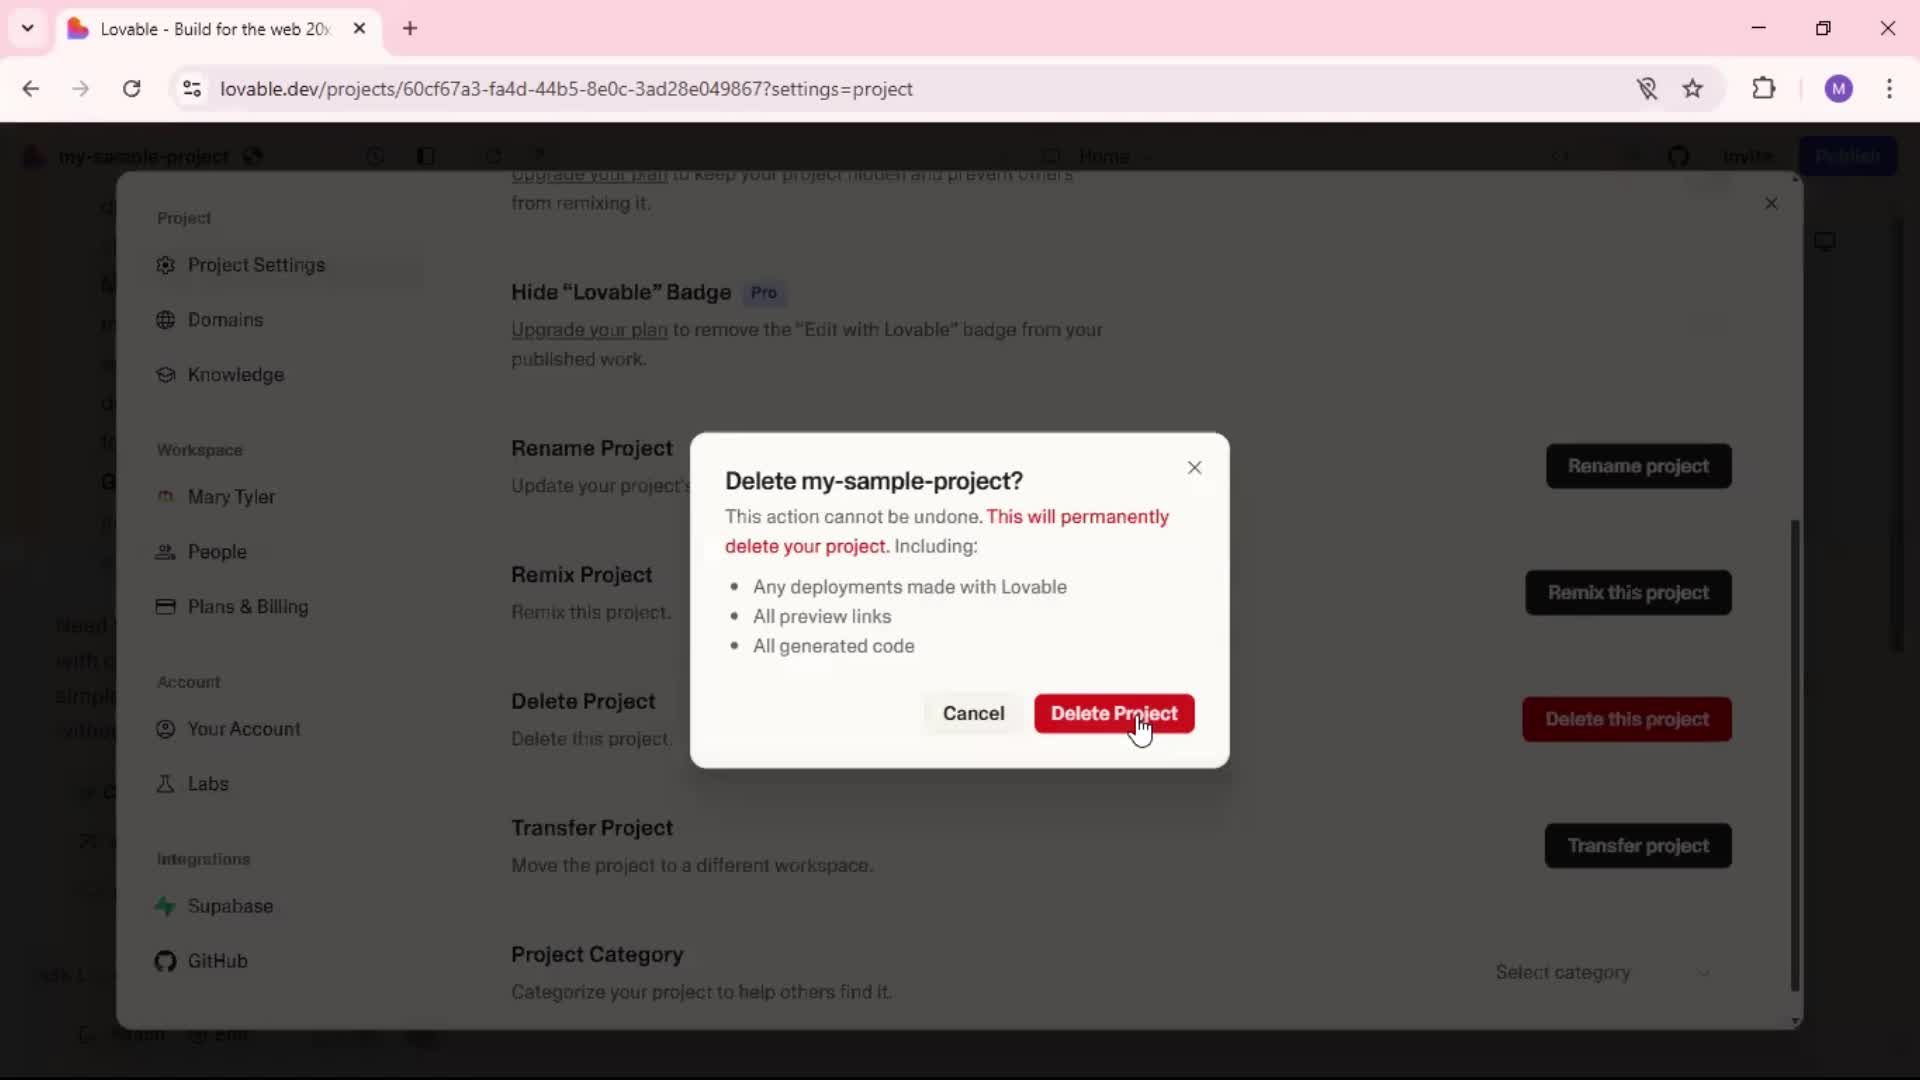Click Delete this project button
Viewport: 1920px width, 1080px height.
click(x=1627, y=719)
